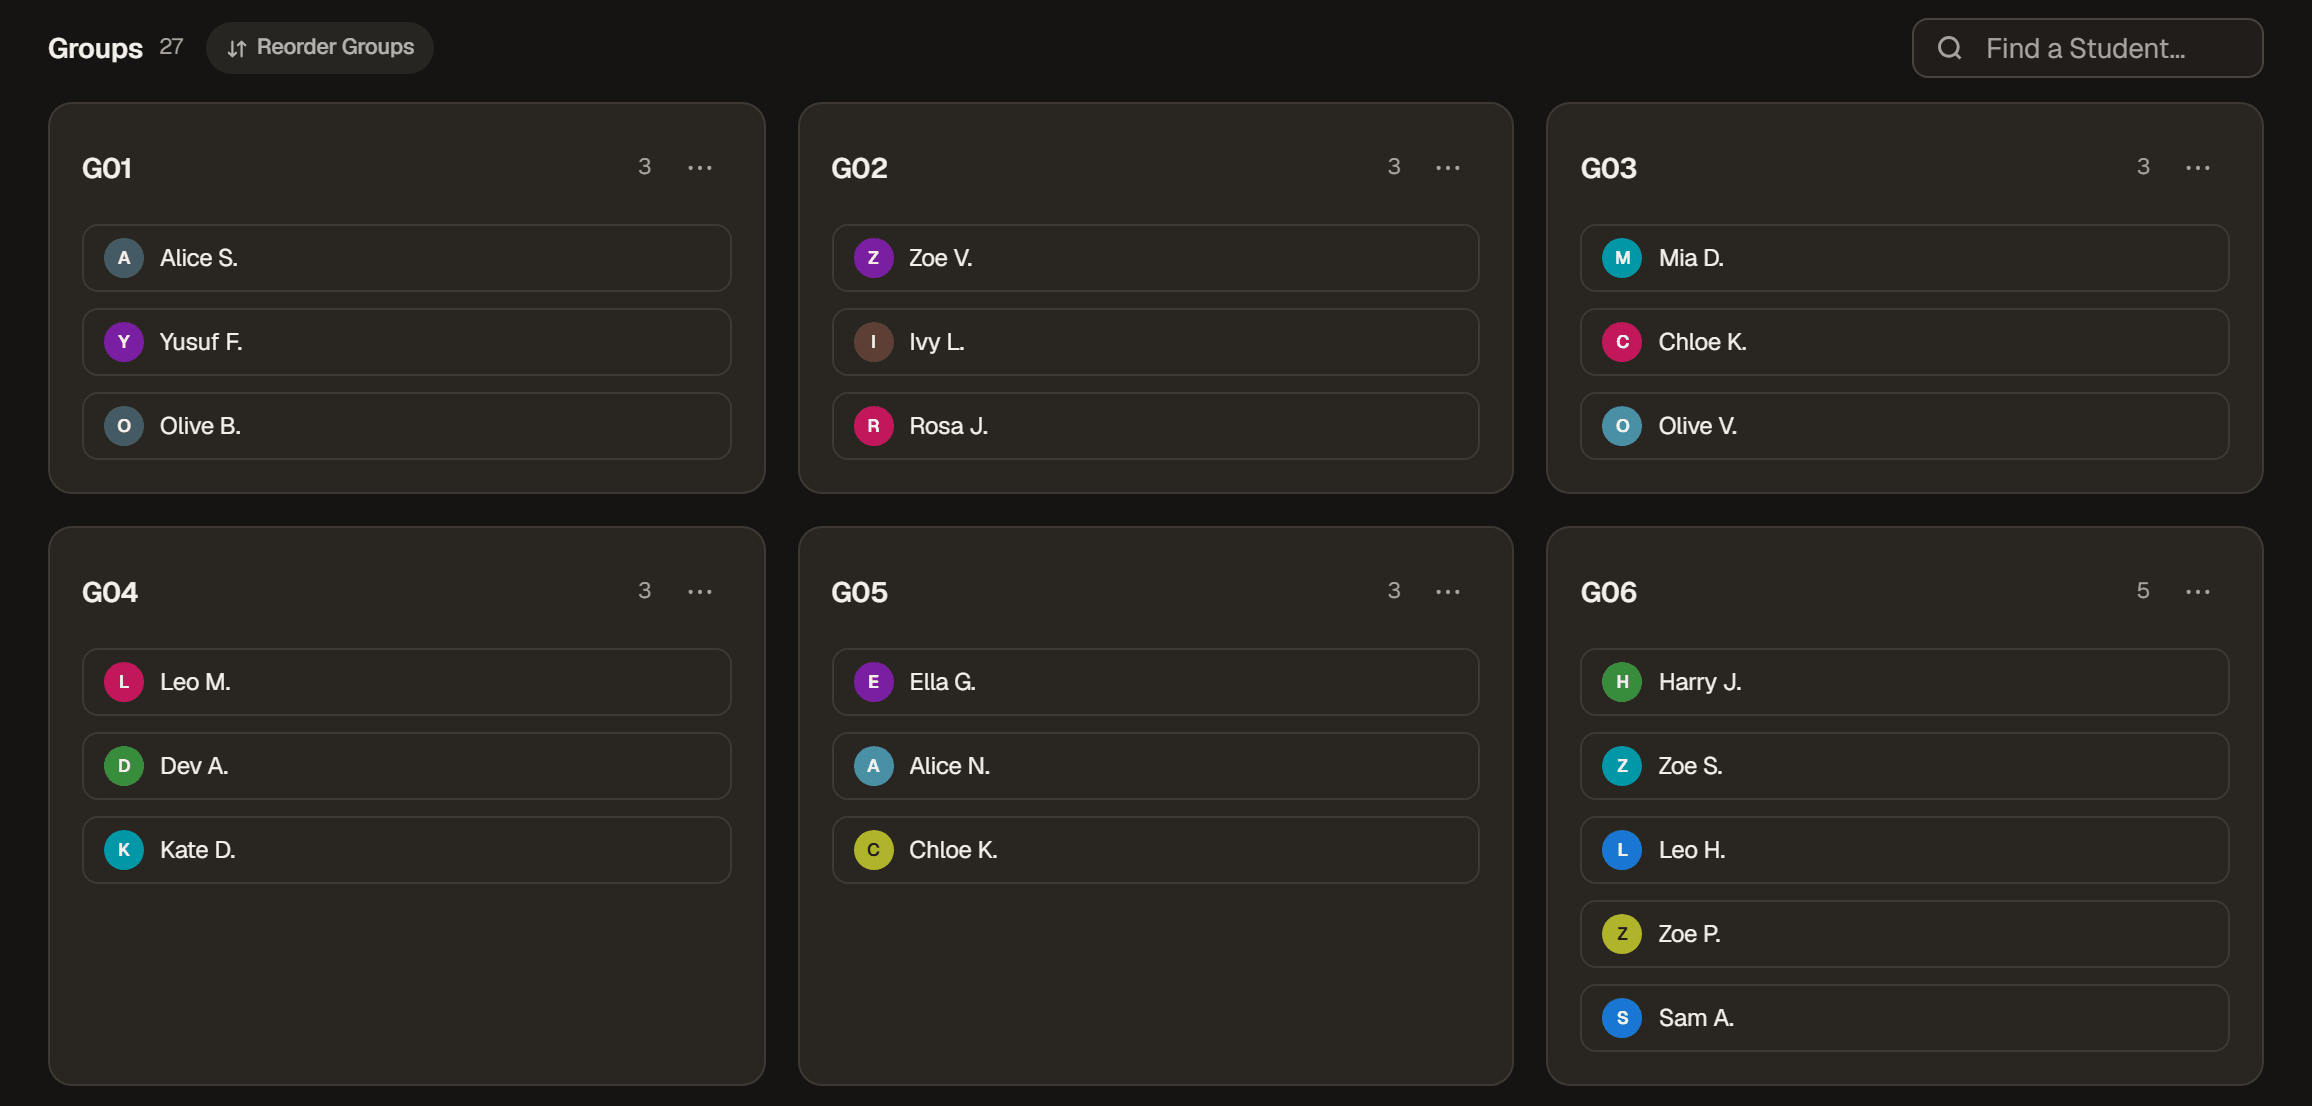2312x1106 pixels.
Task: Select student Zoe S. in G06
Action: tap(1904, 766)
